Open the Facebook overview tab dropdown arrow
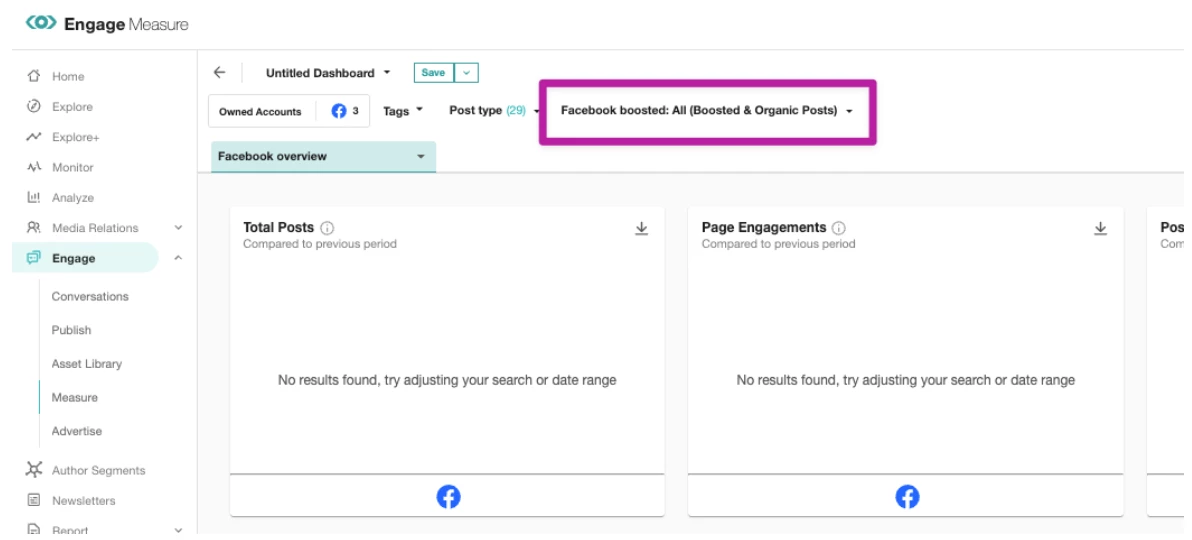The width and height of the screenshot is (1192, 540). (x=420, y=157)
